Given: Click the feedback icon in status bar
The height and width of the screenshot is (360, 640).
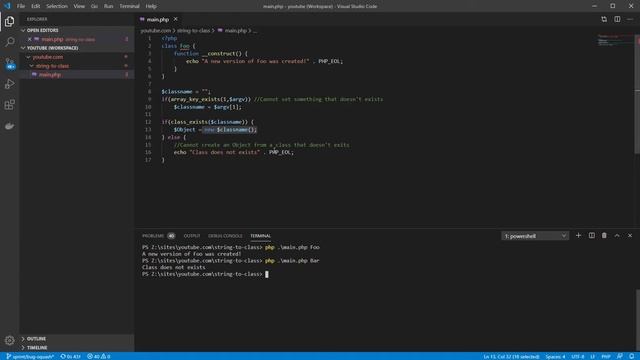Looking at the screenshot, I should tap(620, 356).
